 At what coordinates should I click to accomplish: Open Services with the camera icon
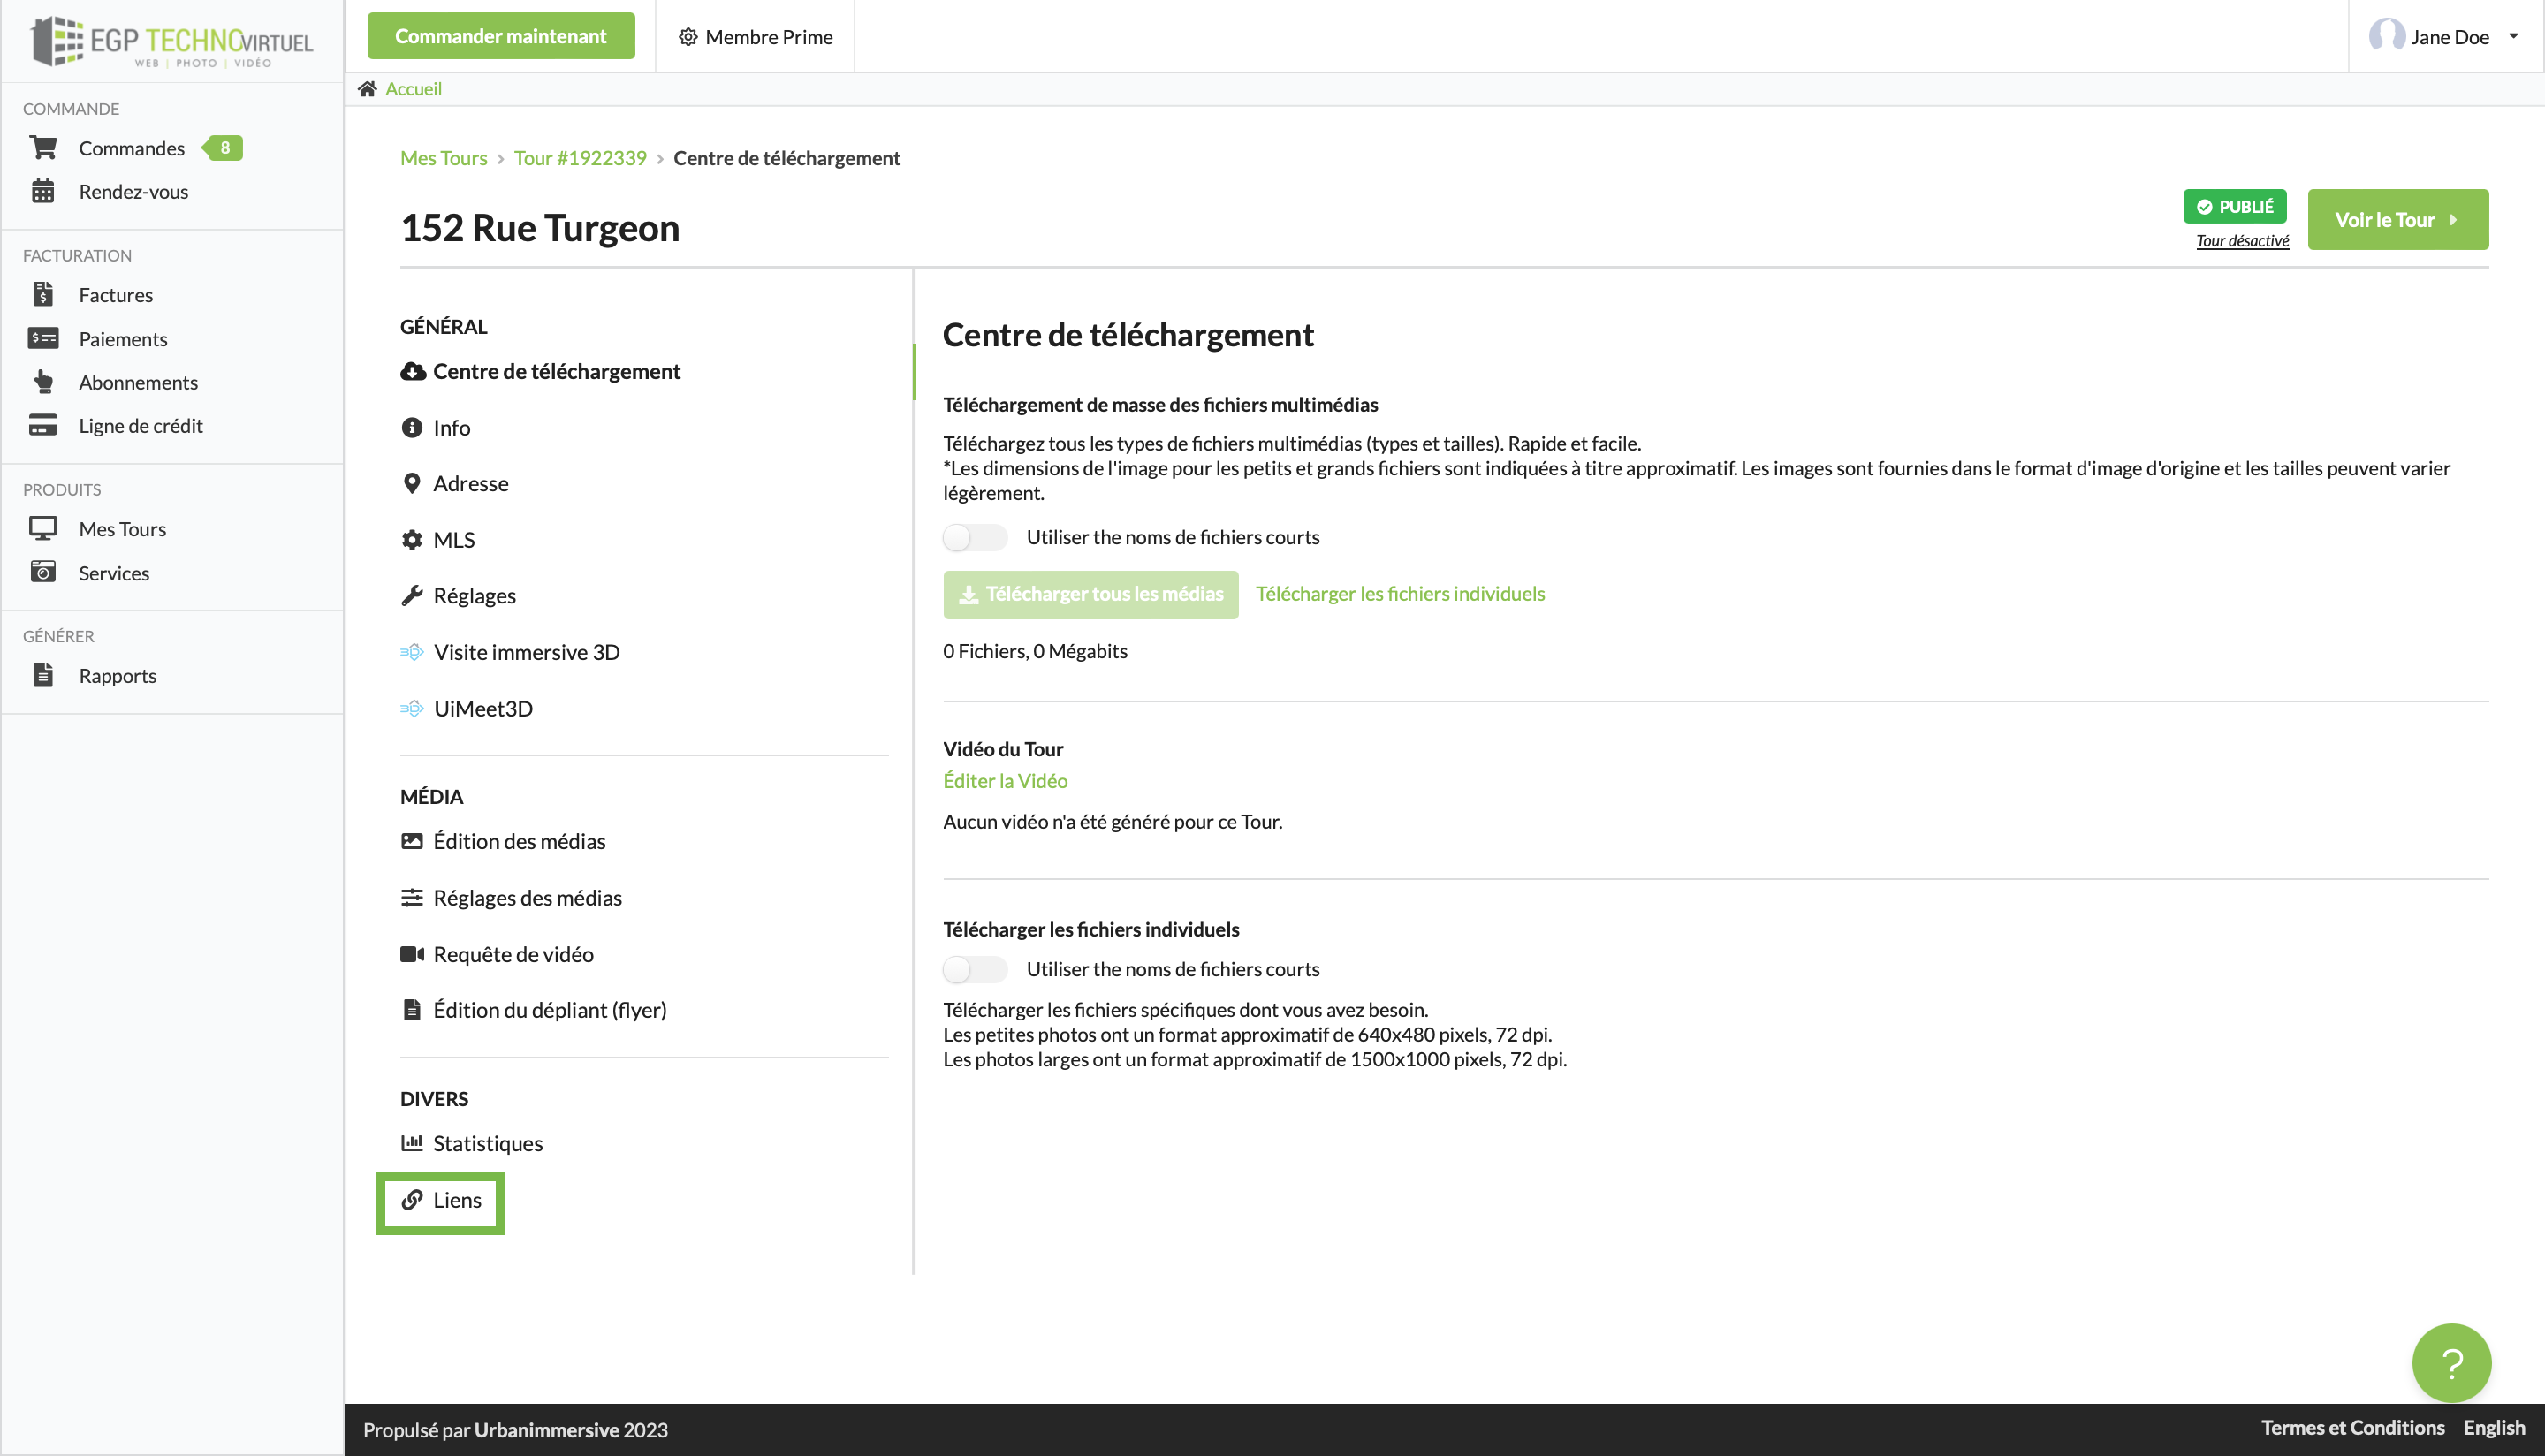(43, 572)
